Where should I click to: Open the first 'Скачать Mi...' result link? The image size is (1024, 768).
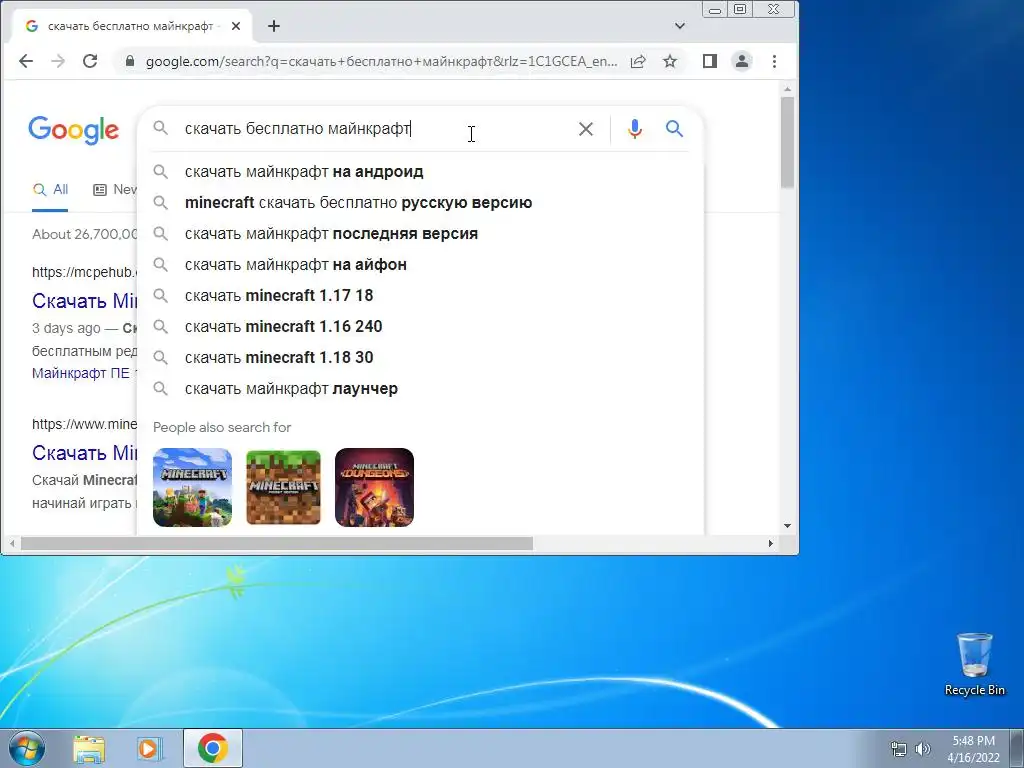click(x=85, y=300)
